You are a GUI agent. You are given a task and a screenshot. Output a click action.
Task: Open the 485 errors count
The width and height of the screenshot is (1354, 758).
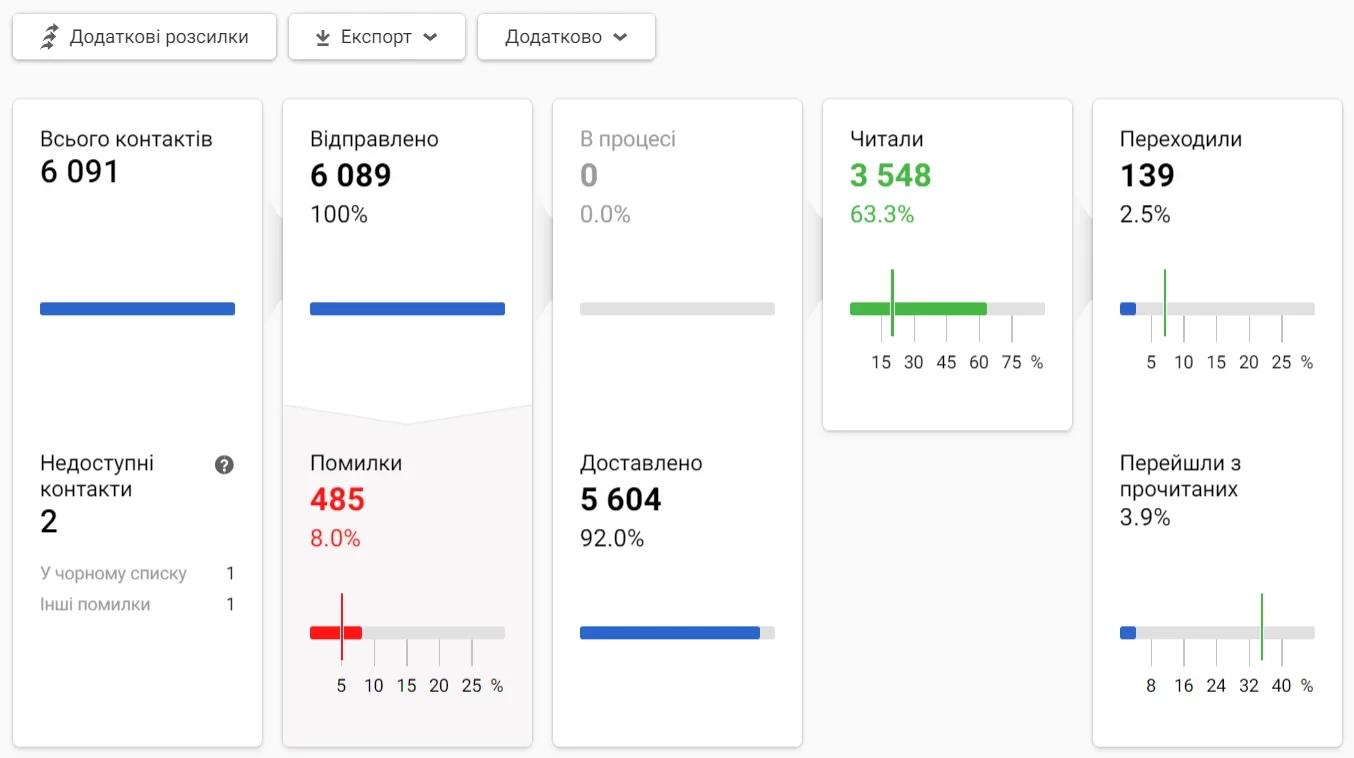337,499
